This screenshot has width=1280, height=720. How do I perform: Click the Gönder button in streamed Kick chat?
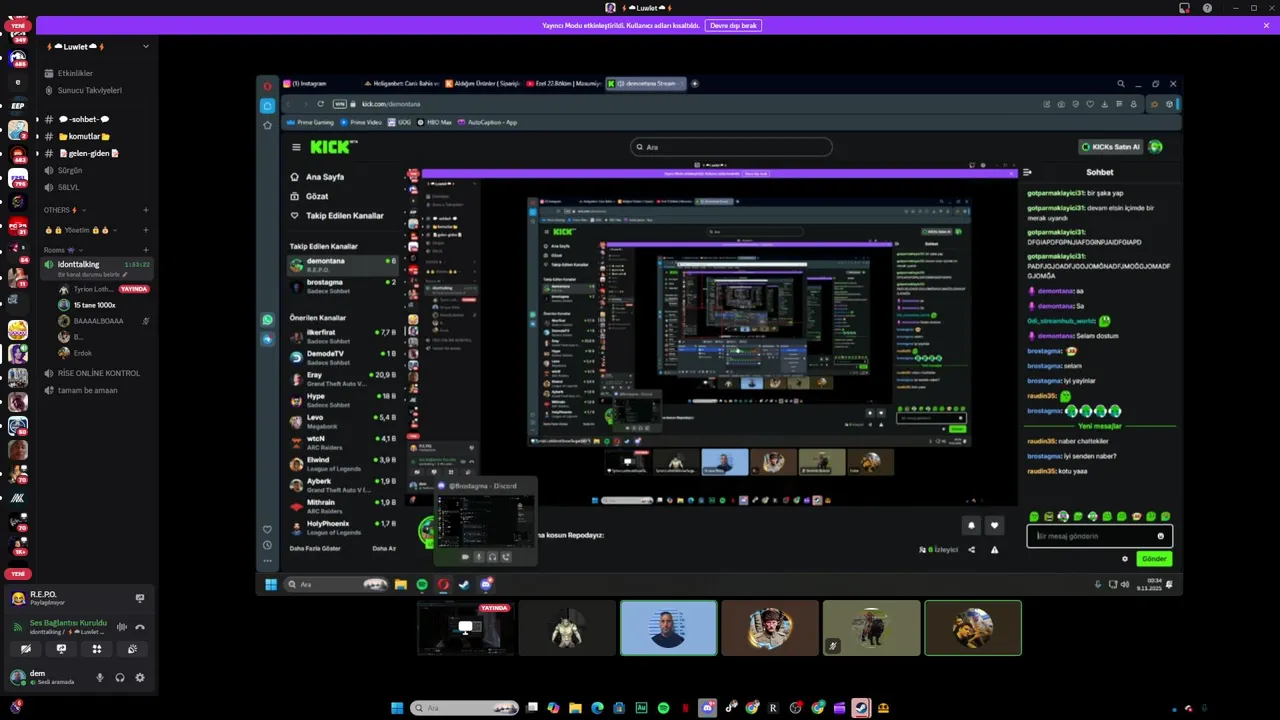(x=1154, y=559)
